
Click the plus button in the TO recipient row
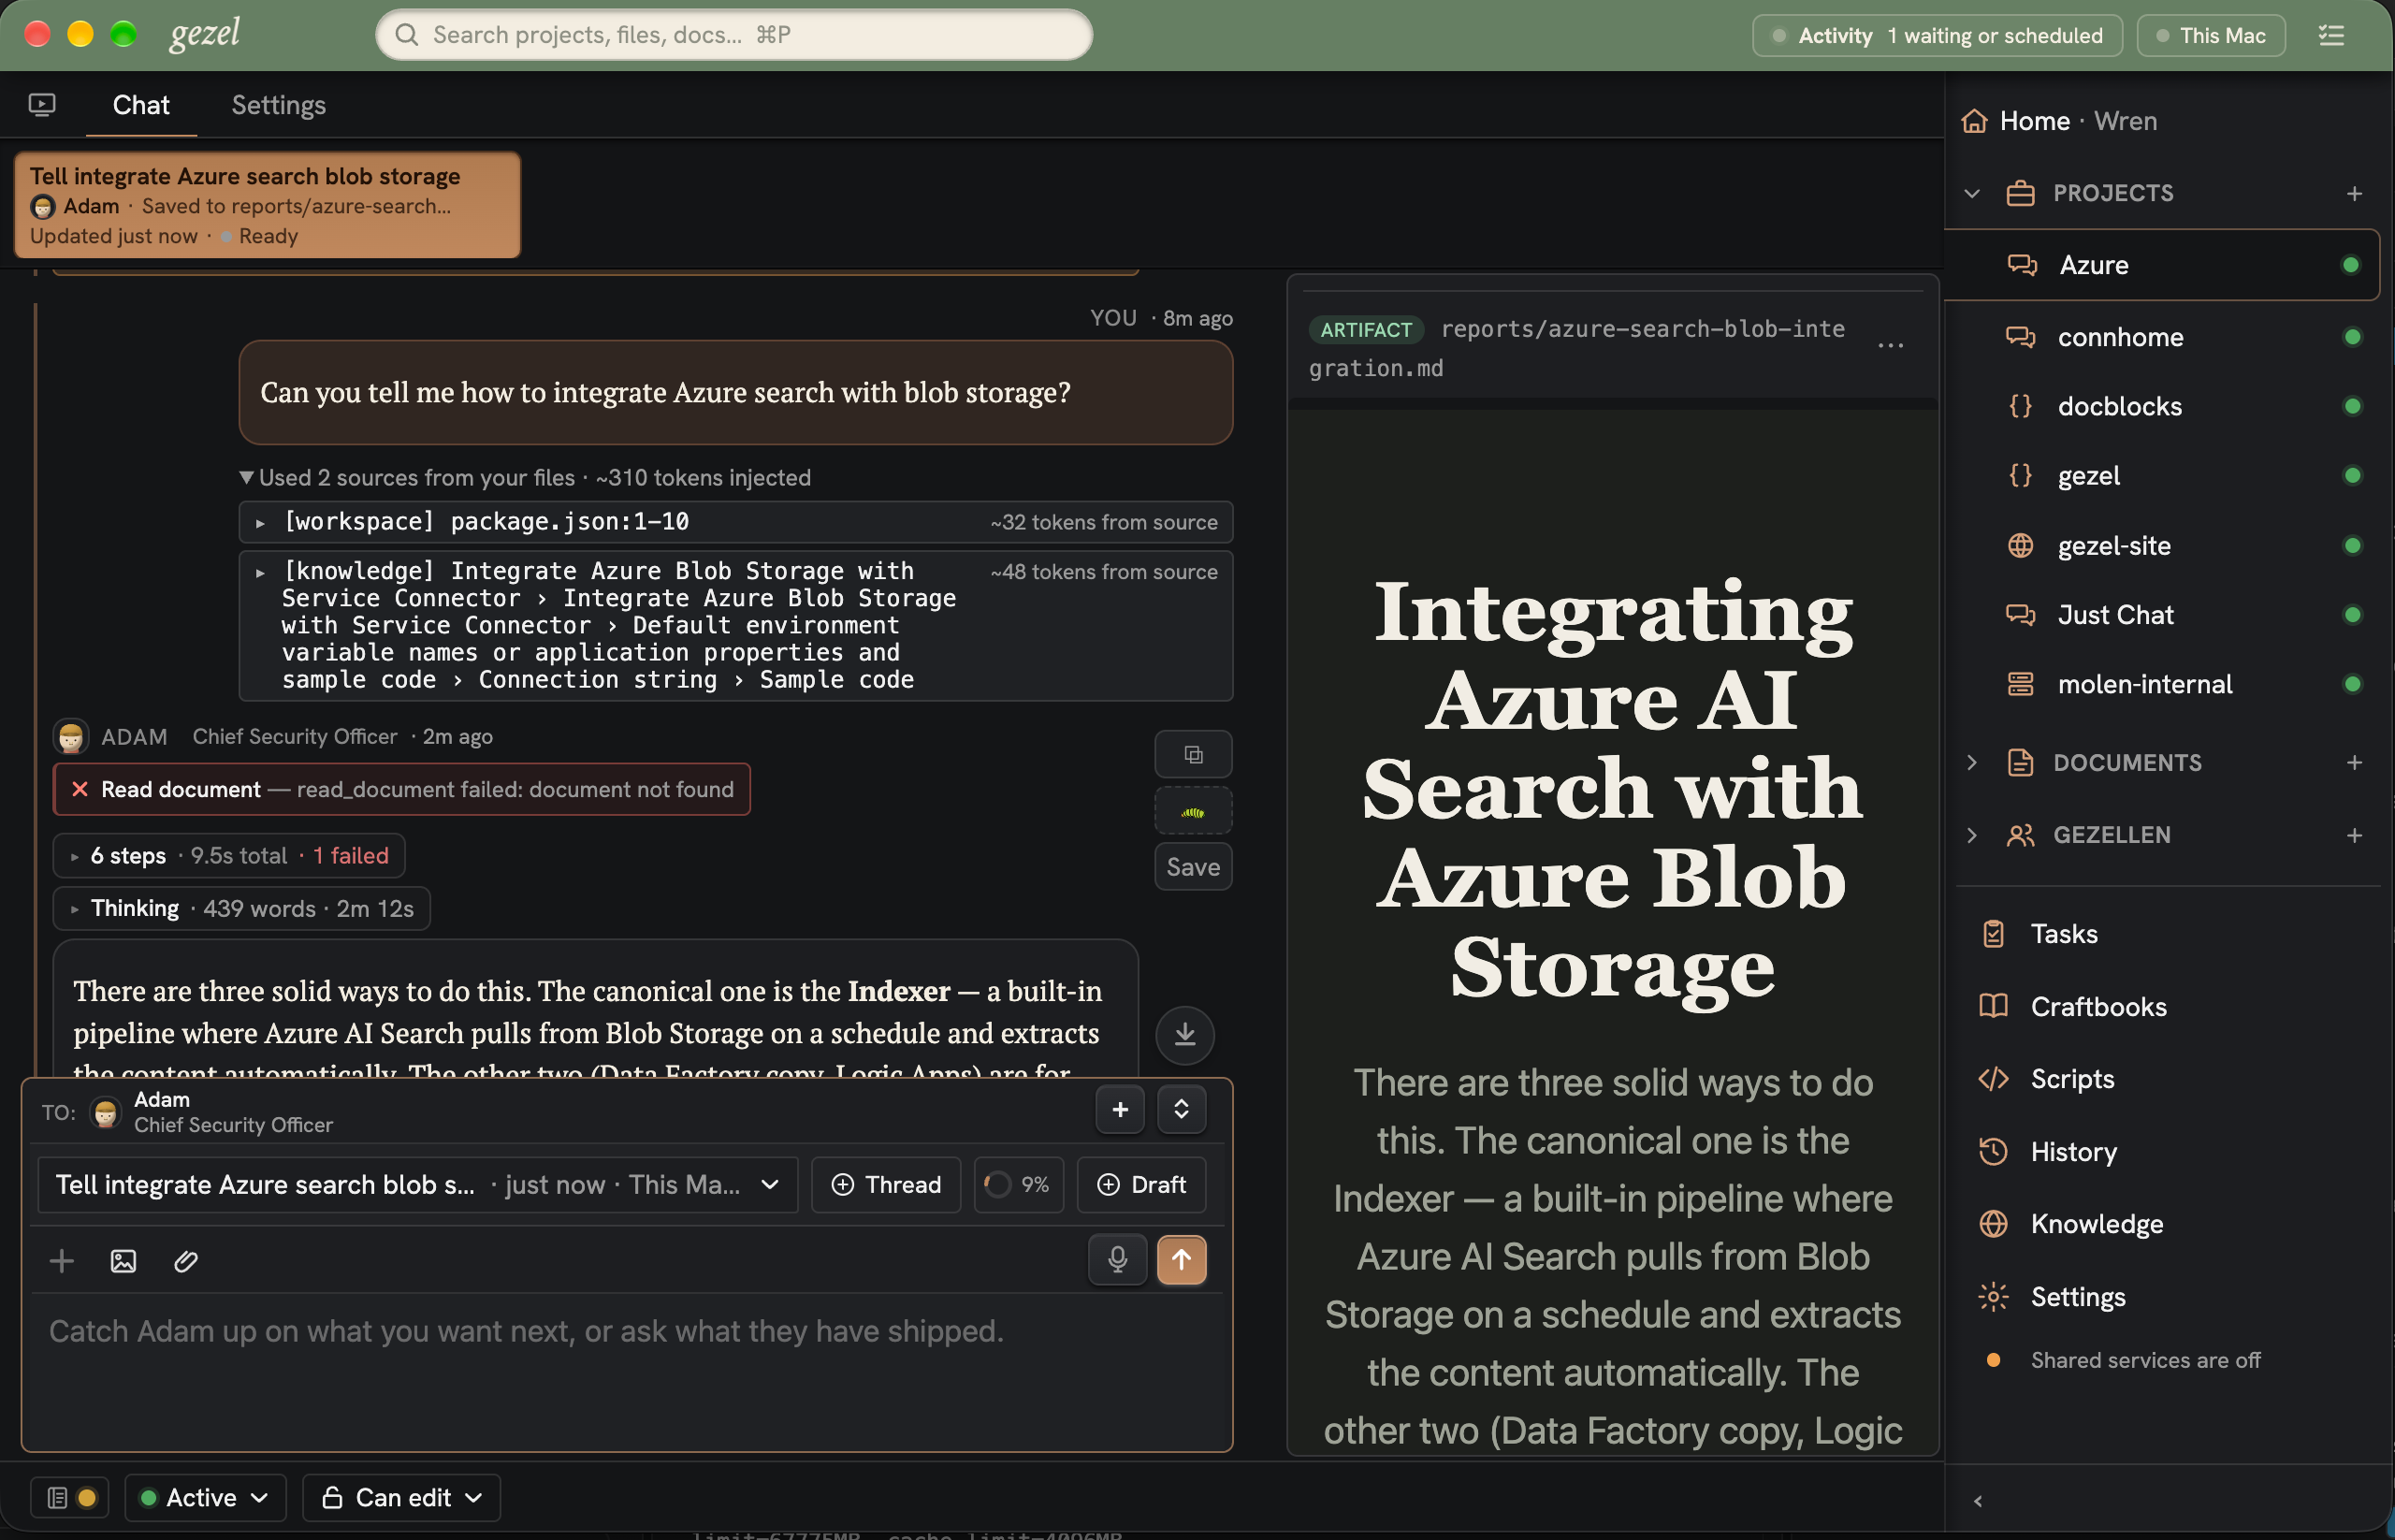(x=1120, y=1109)
